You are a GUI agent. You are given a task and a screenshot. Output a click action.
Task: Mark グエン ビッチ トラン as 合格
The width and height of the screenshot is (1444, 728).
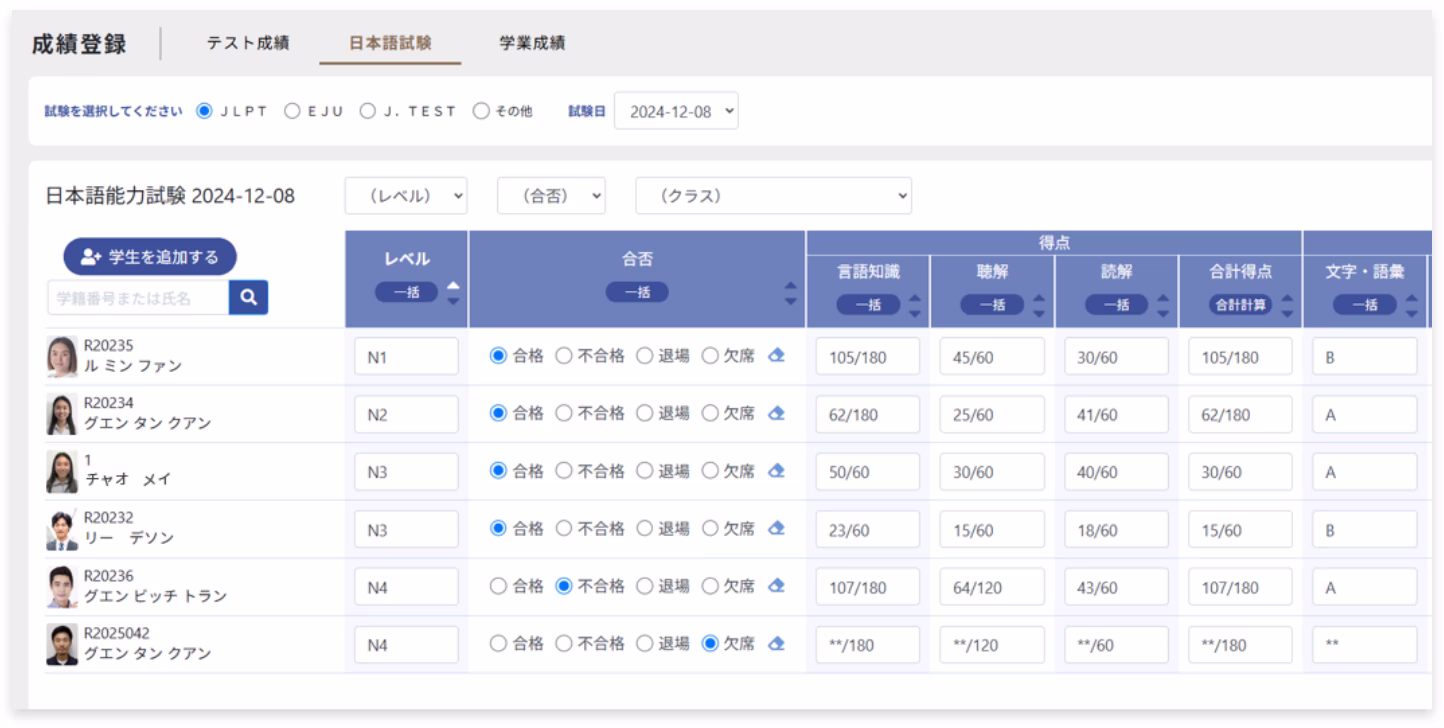[498, 587]
